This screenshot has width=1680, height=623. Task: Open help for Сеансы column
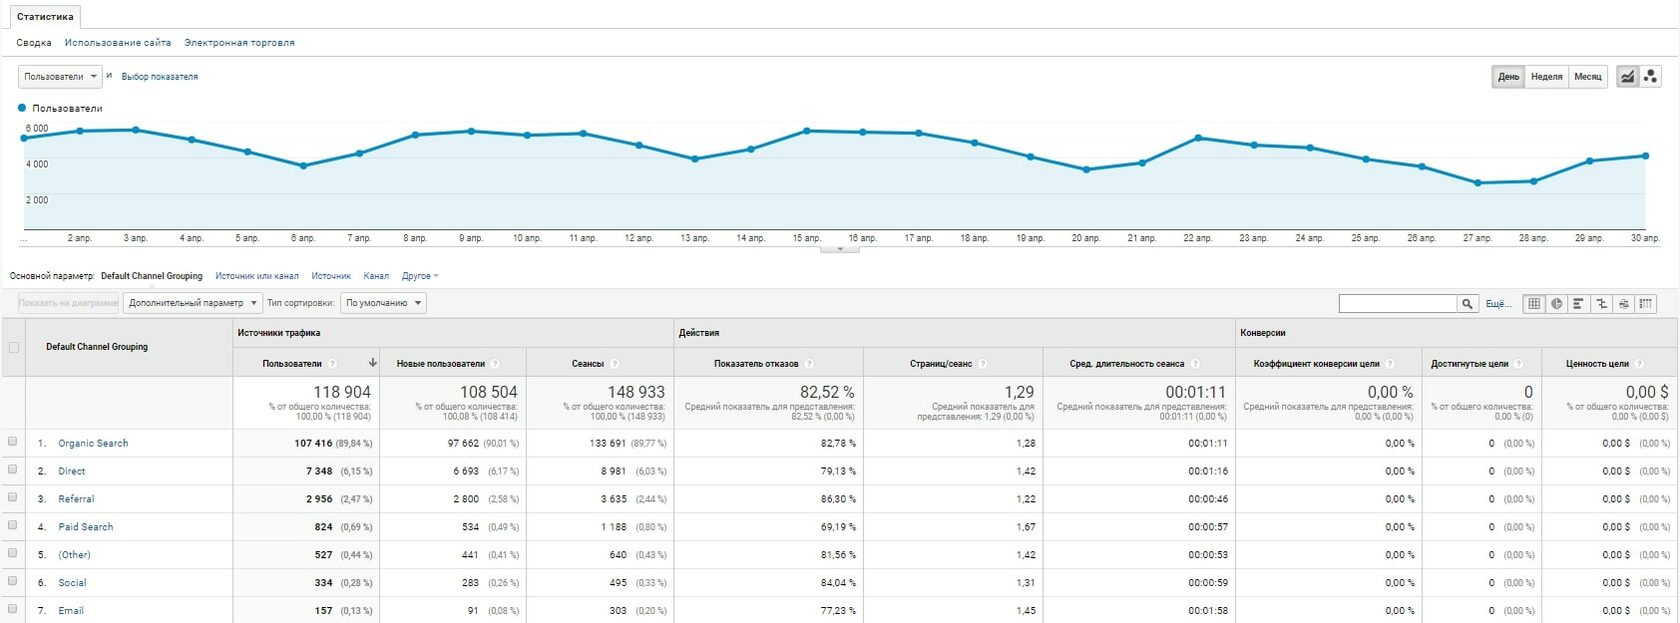point(614,364)
